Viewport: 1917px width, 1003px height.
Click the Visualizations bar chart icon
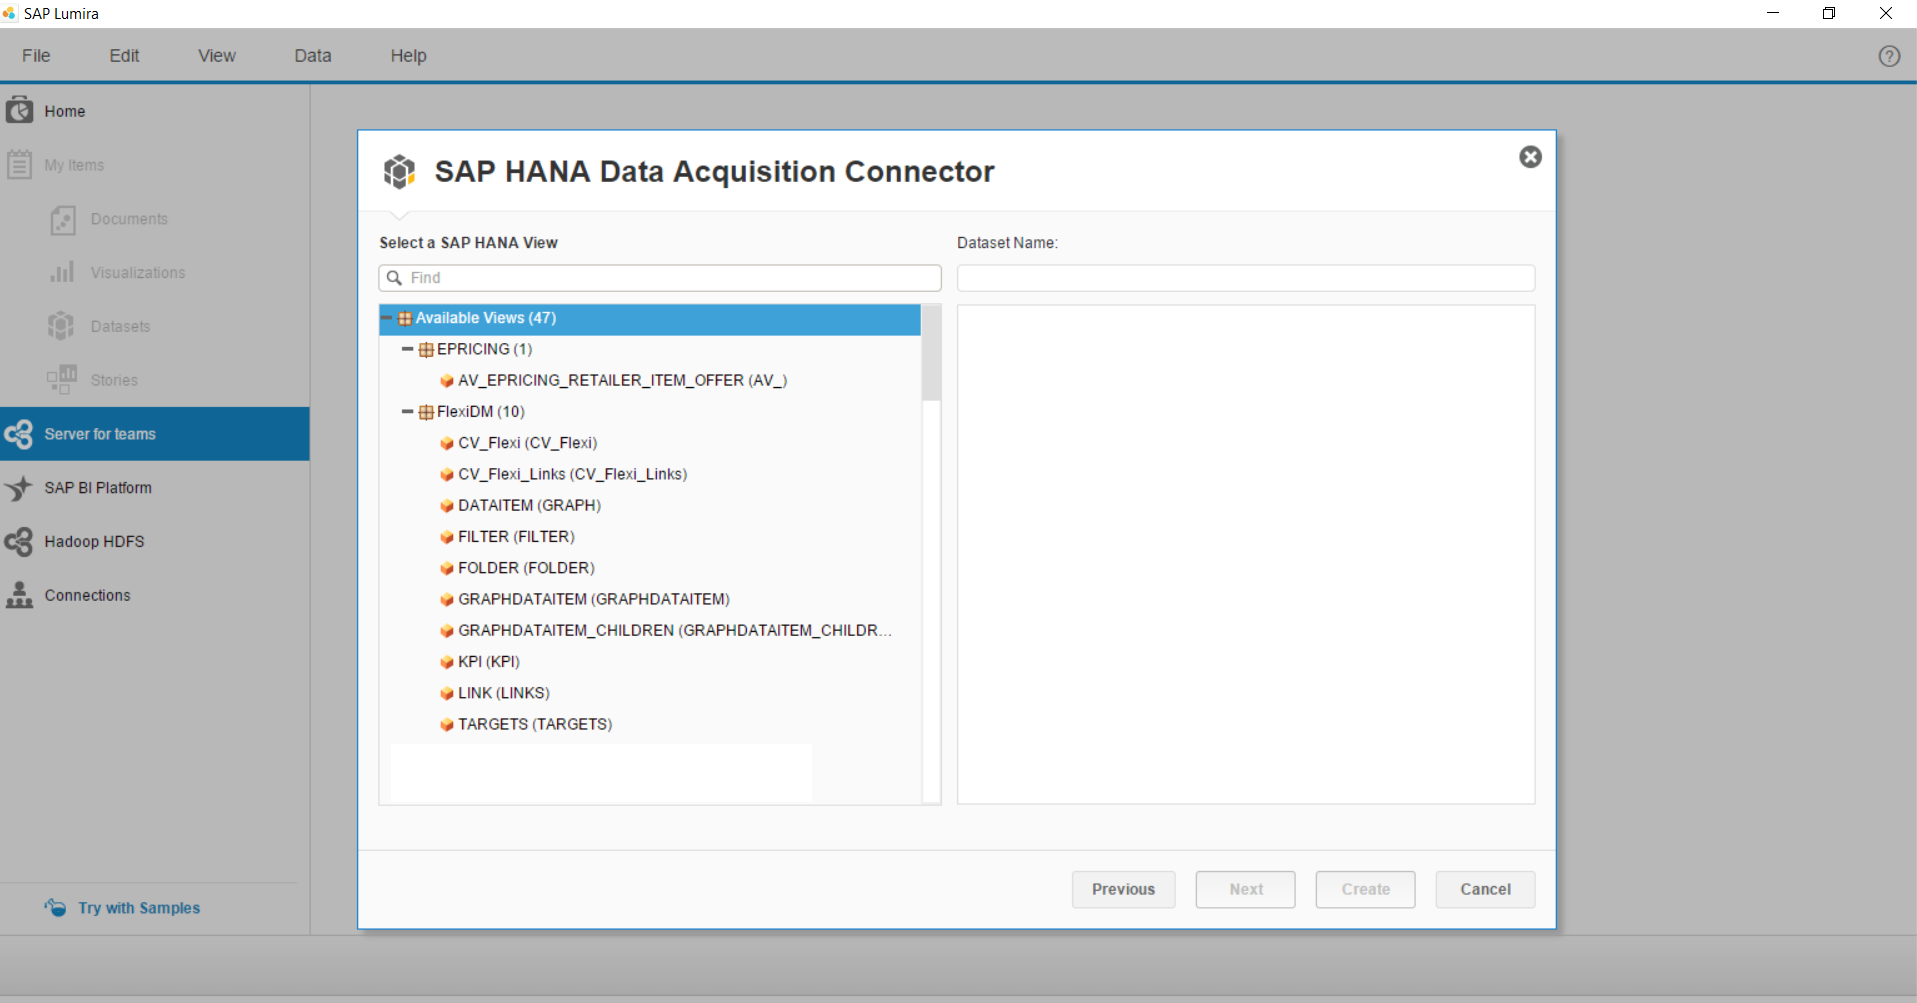62,272
